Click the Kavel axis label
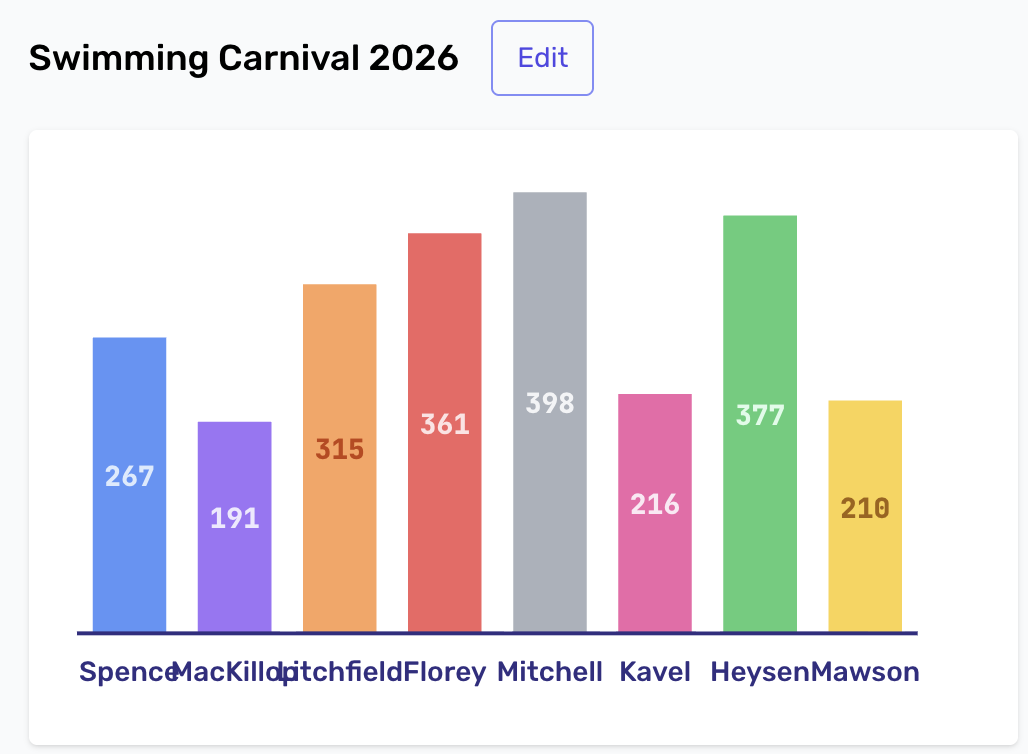The width and height of the screenshot is (1028, 754). pos(655,672)
